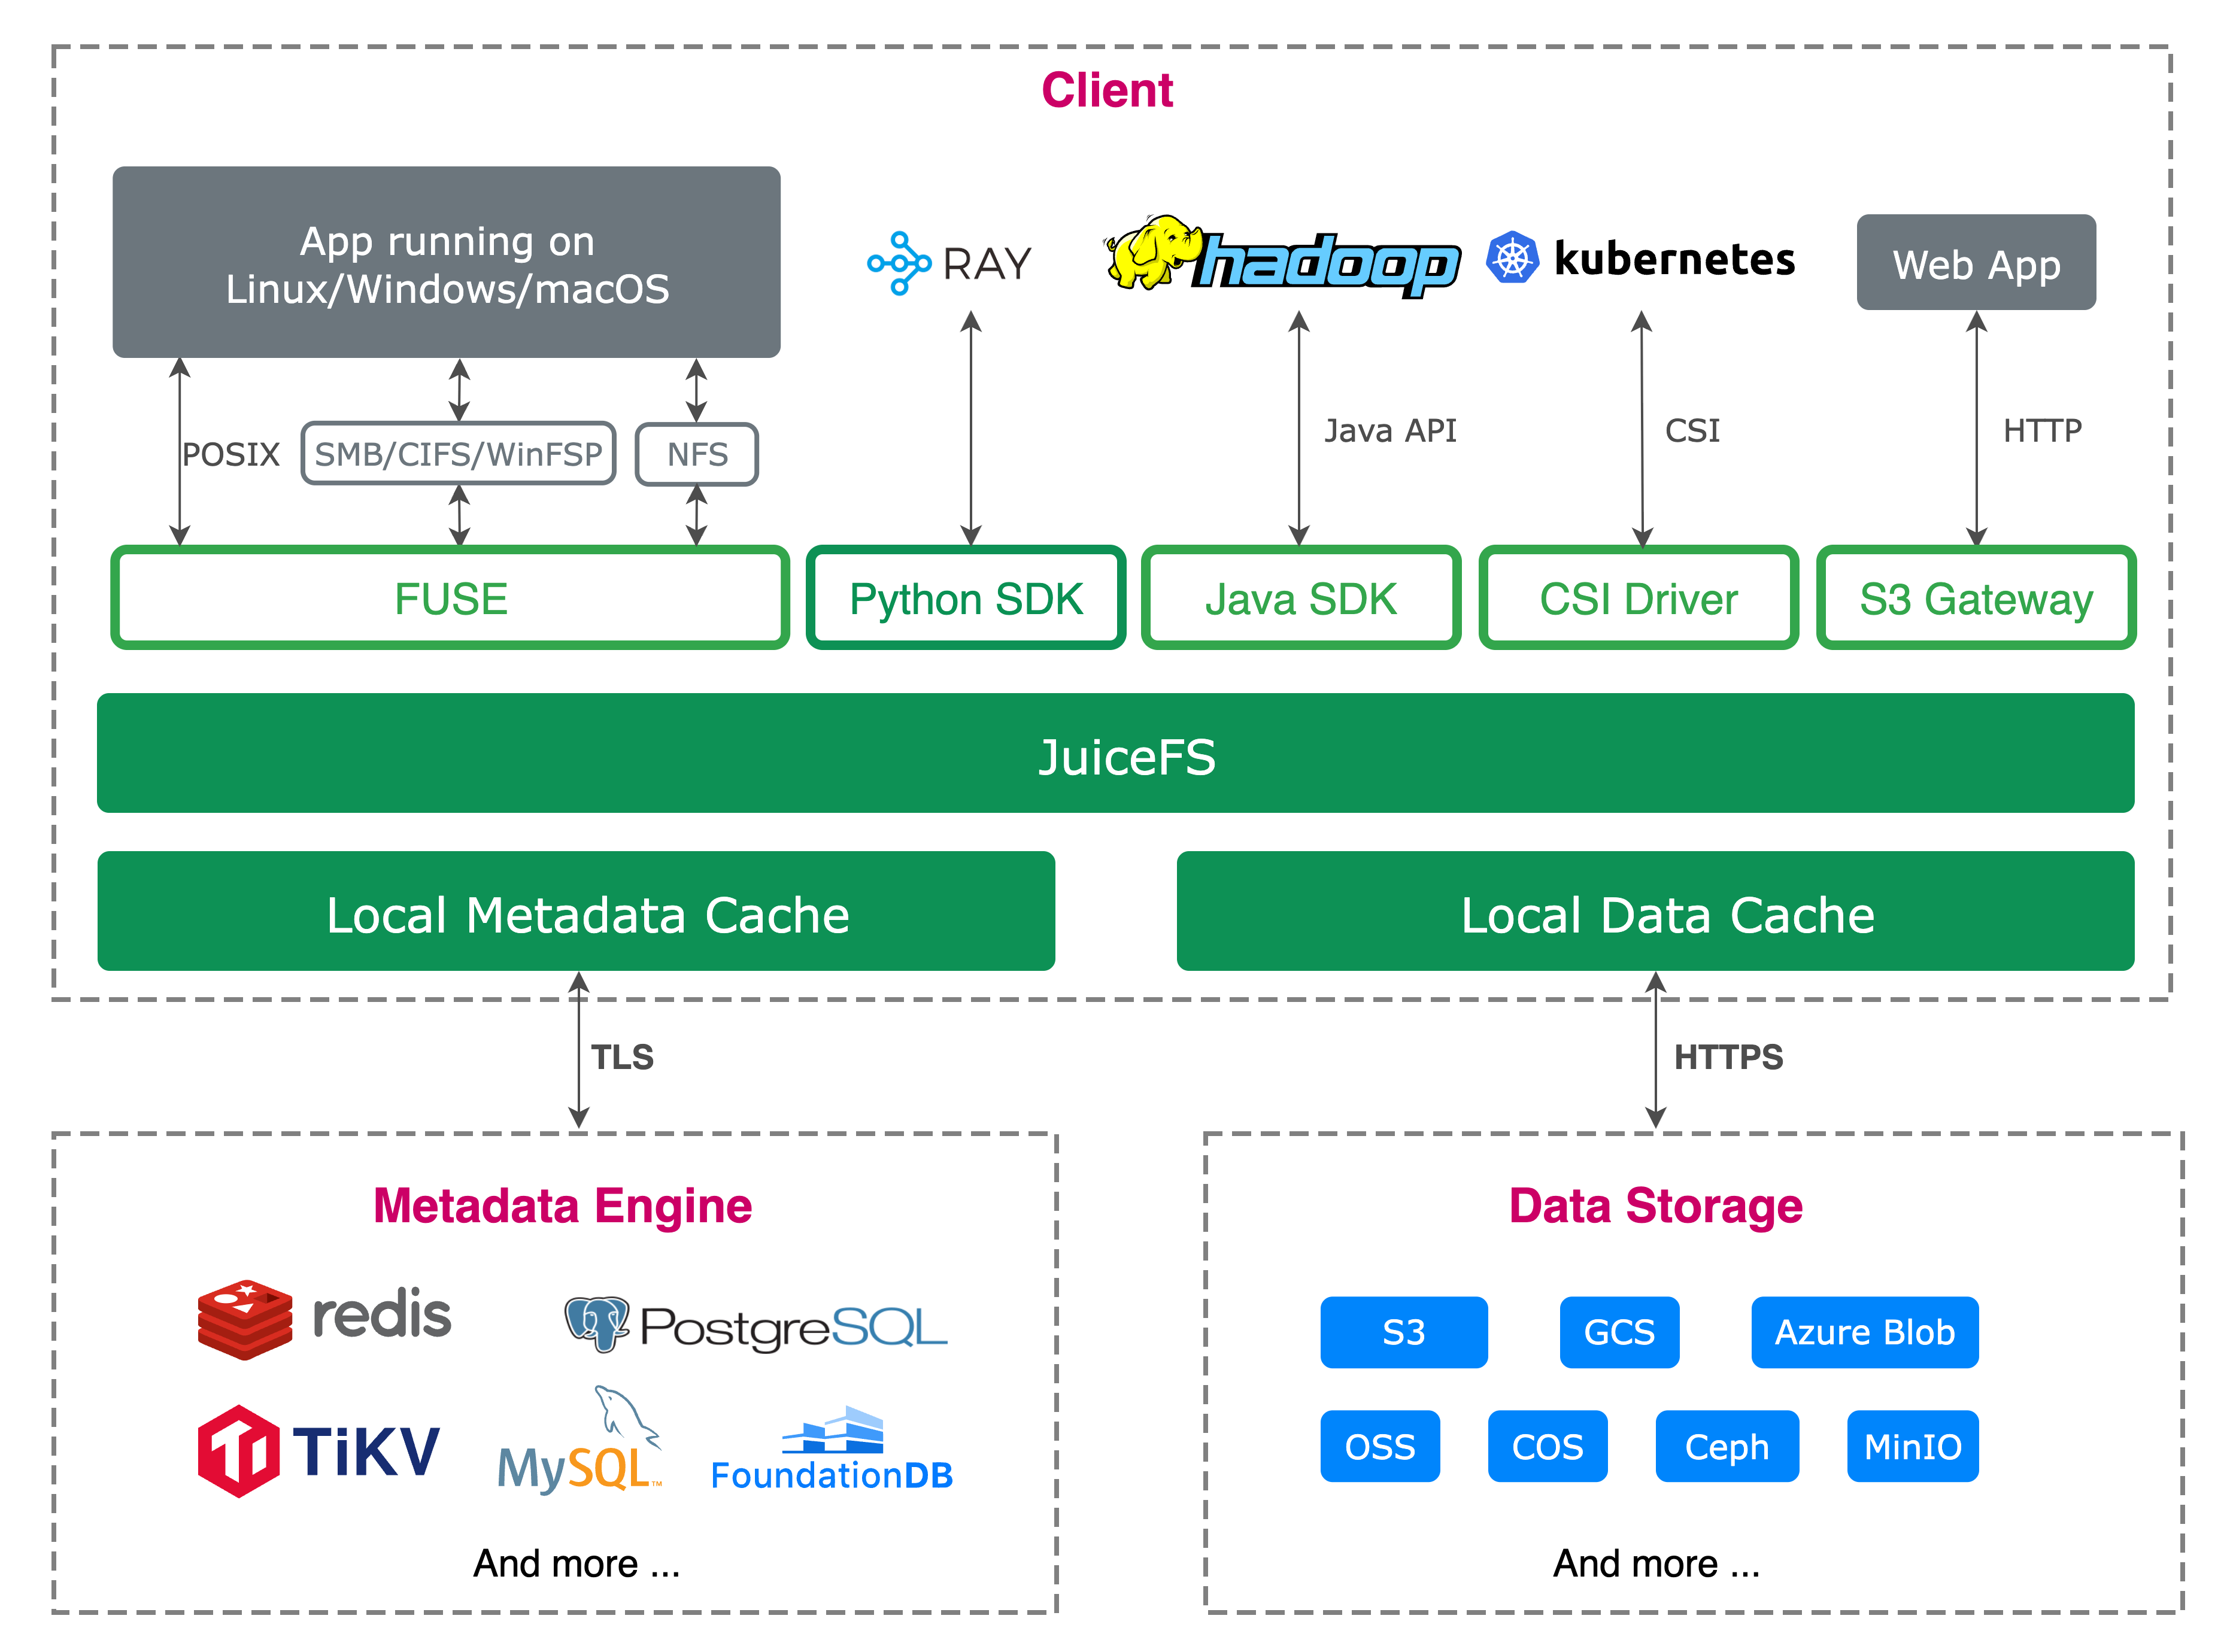Click the Local Data Cache block

coord(1655,912)
